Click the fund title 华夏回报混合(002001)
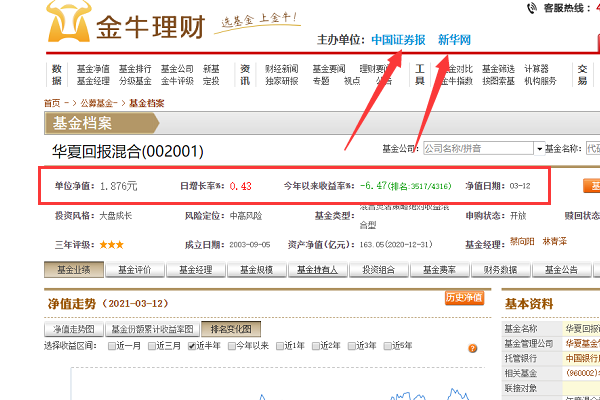This screenshot has width=600, height=400. click(128, 152)
